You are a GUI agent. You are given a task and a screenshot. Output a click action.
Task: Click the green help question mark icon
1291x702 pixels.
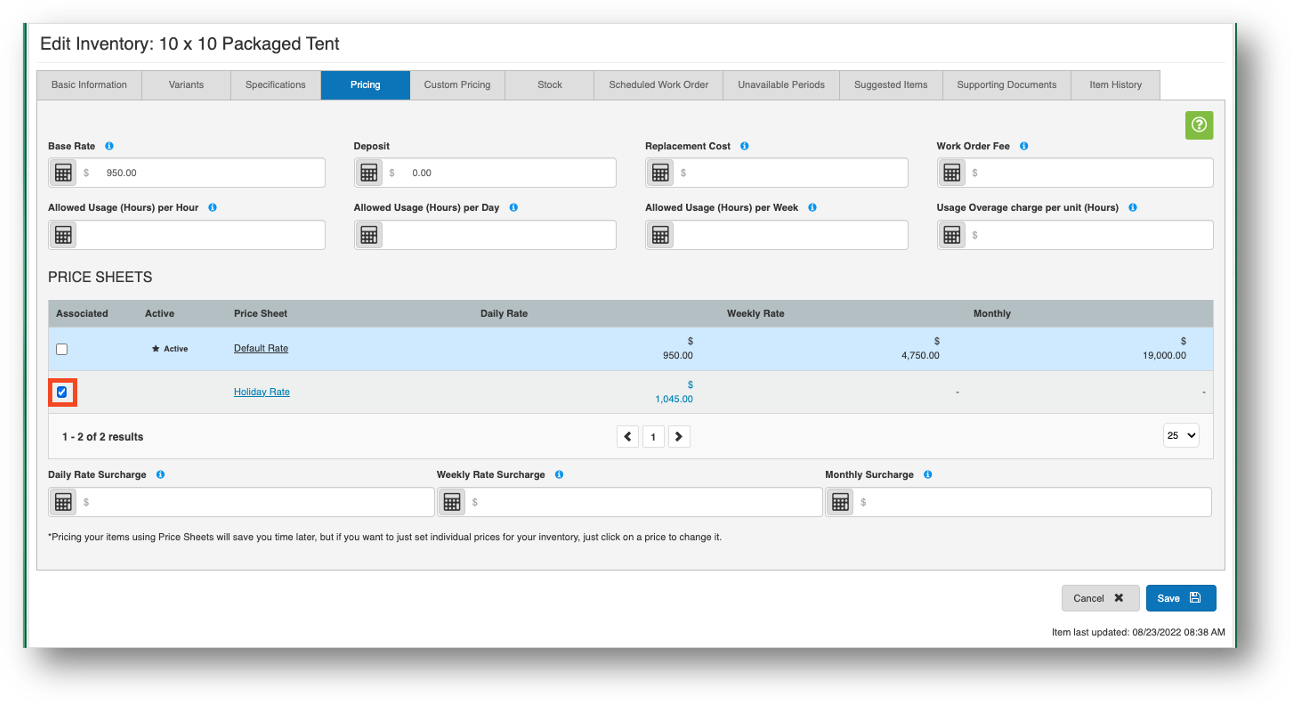coord(1199,125)
